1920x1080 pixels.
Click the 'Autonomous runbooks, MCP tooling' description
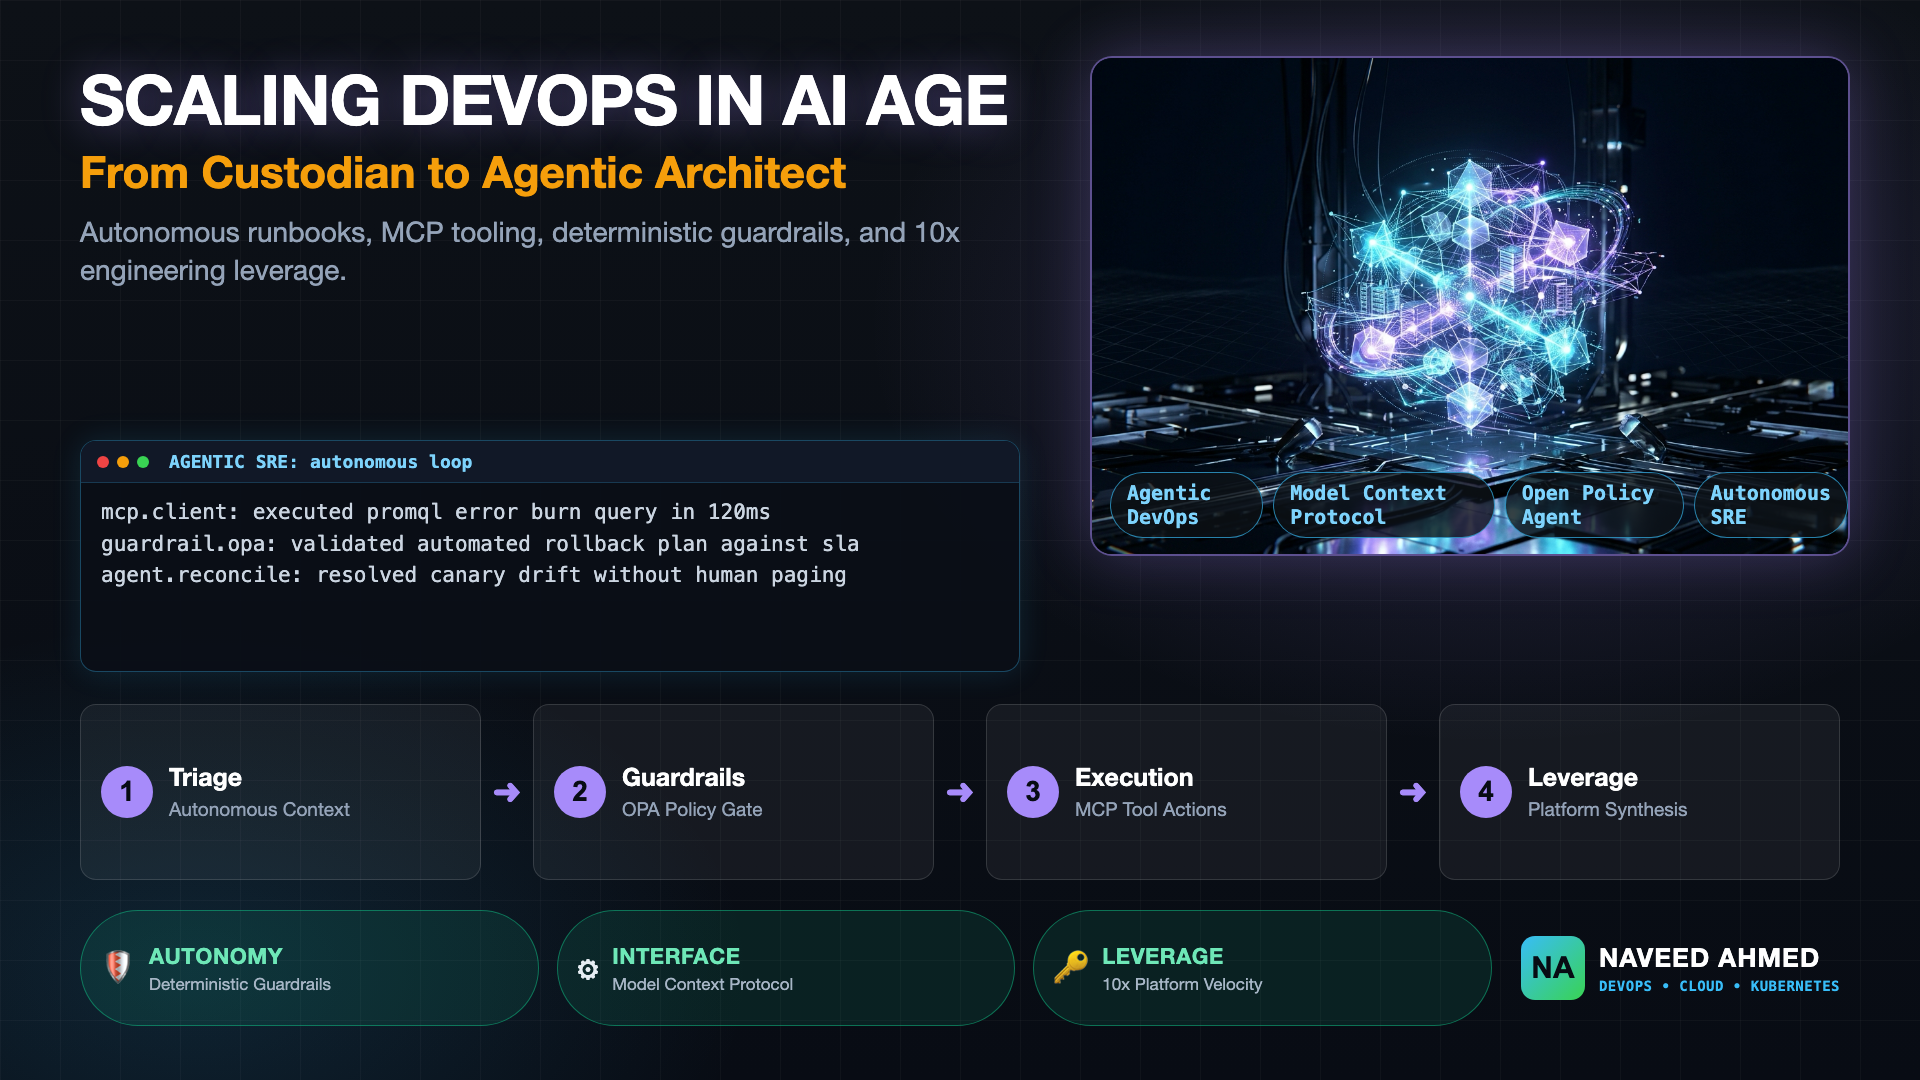point(519,251)
